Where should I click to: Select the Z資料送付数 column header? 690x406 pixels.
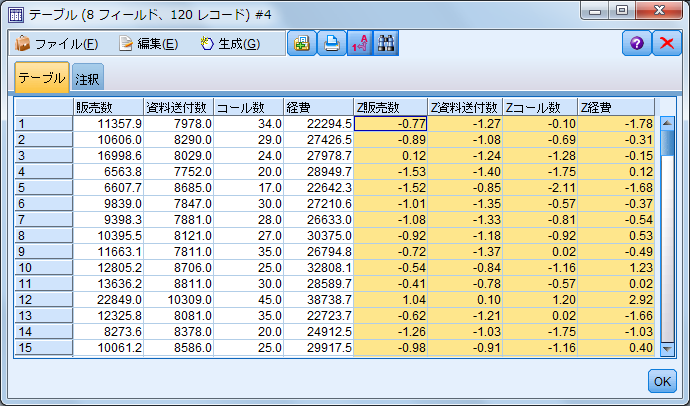point(465,107)
